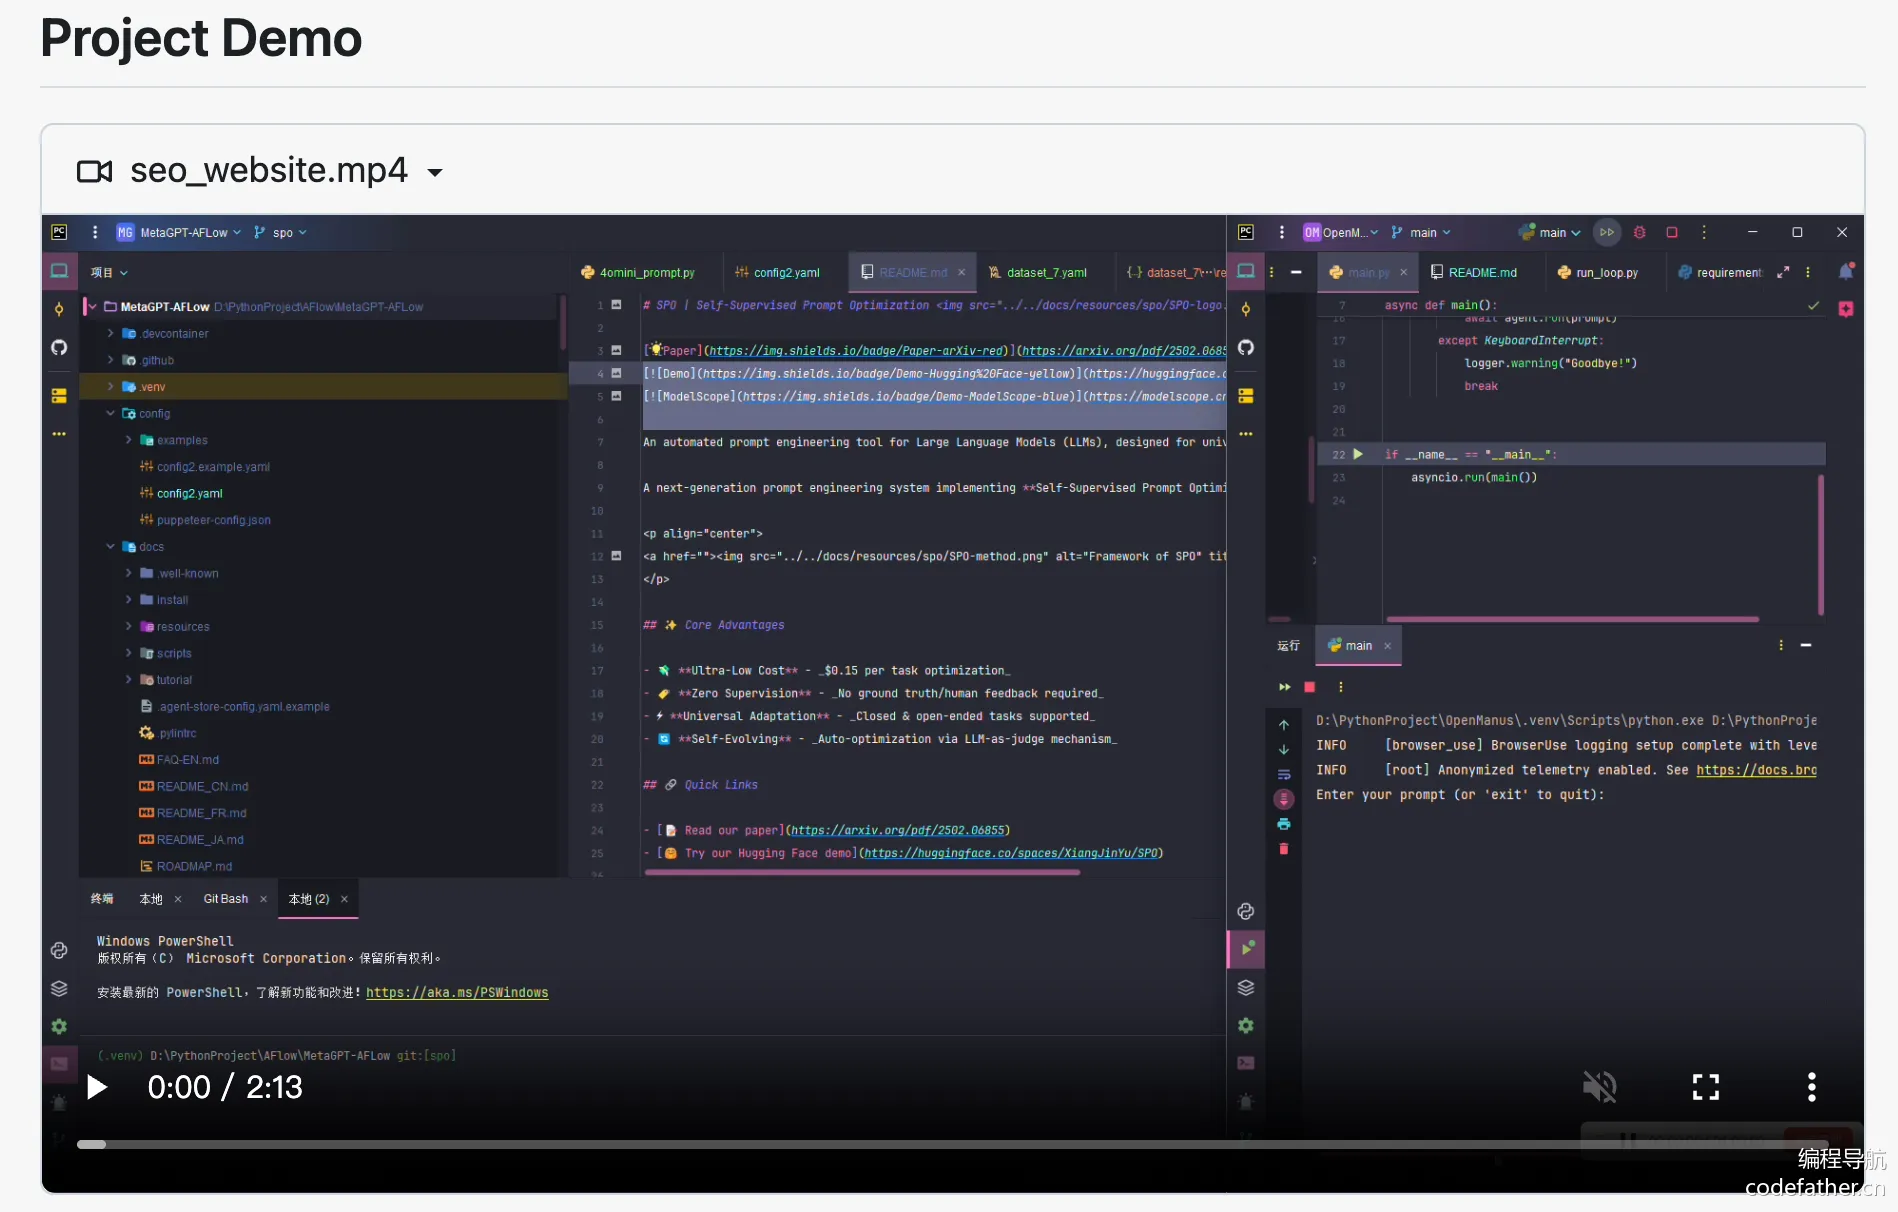Expand the .devcontainer folder
This screenshot has height=1212, width=1898.
(x=110, y=333)
